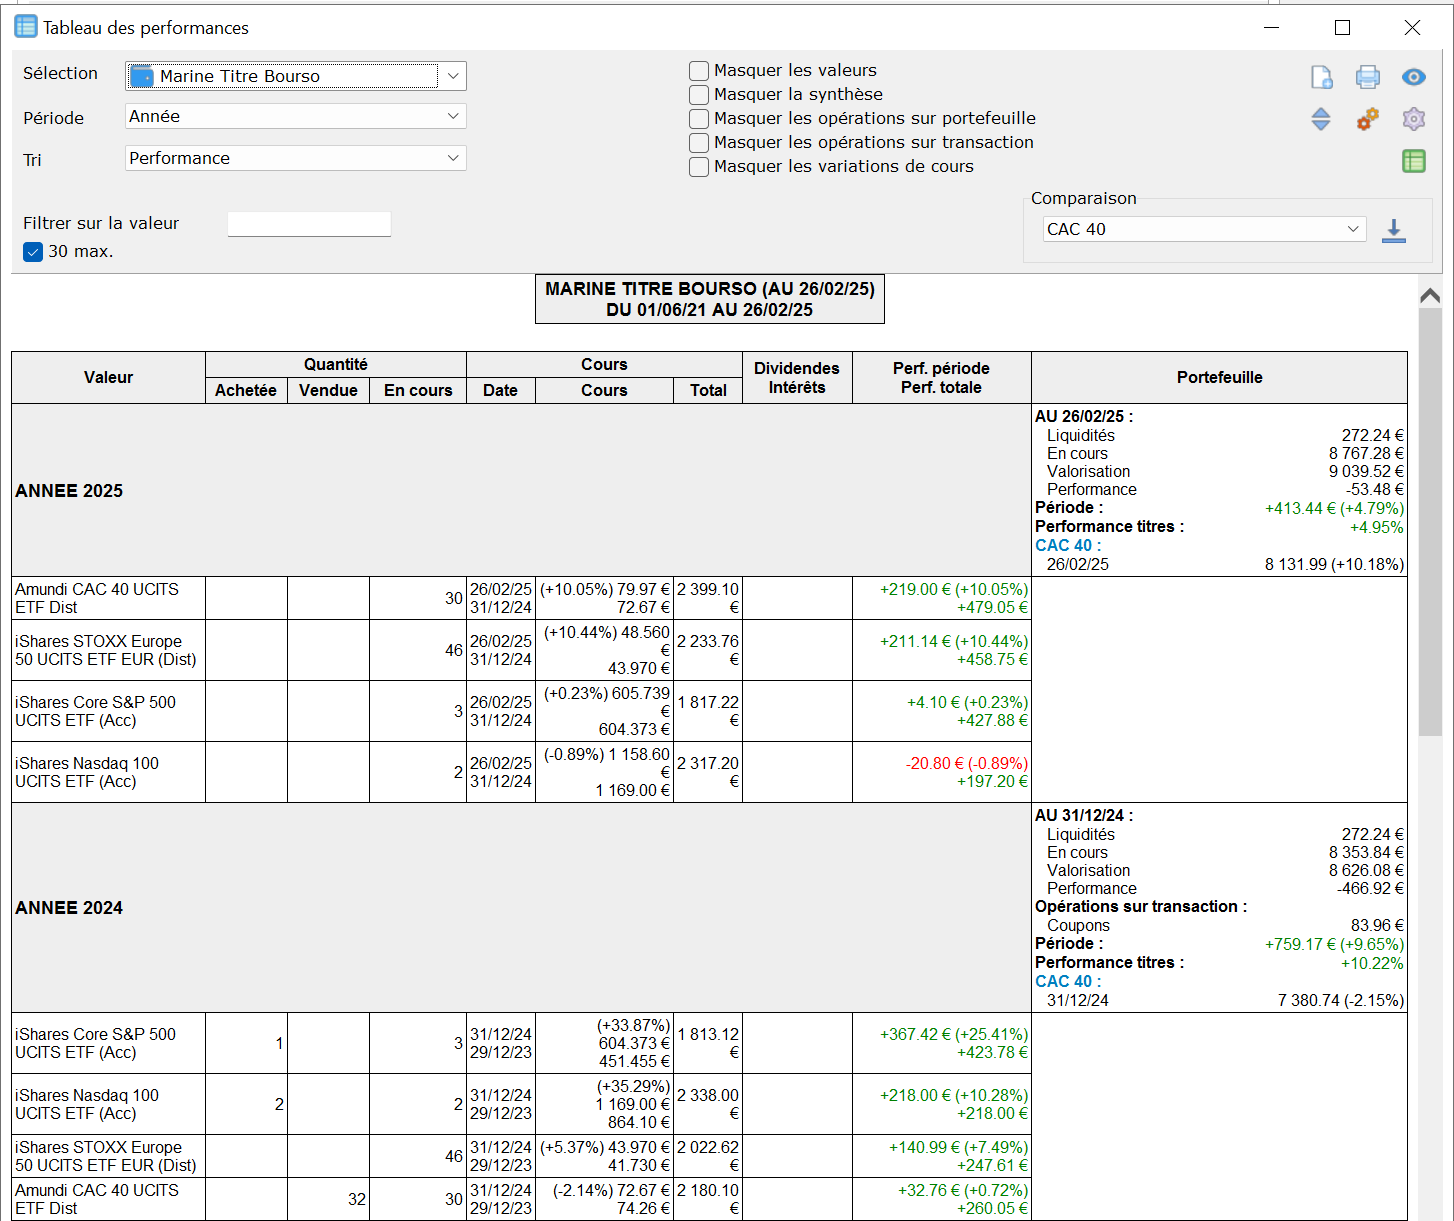Click the orange double-gears icon
Image resolution: width=1454 pixels, height=1221 pixels.
coord(1367,119)
